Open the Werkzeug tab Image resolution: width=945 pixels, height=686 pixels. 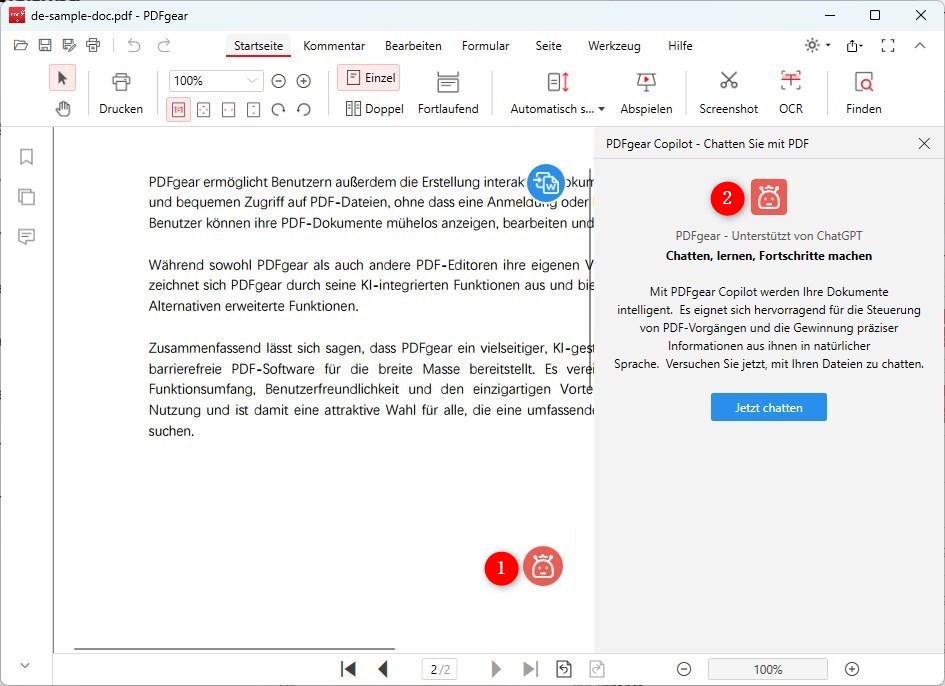tap(614, 46)
